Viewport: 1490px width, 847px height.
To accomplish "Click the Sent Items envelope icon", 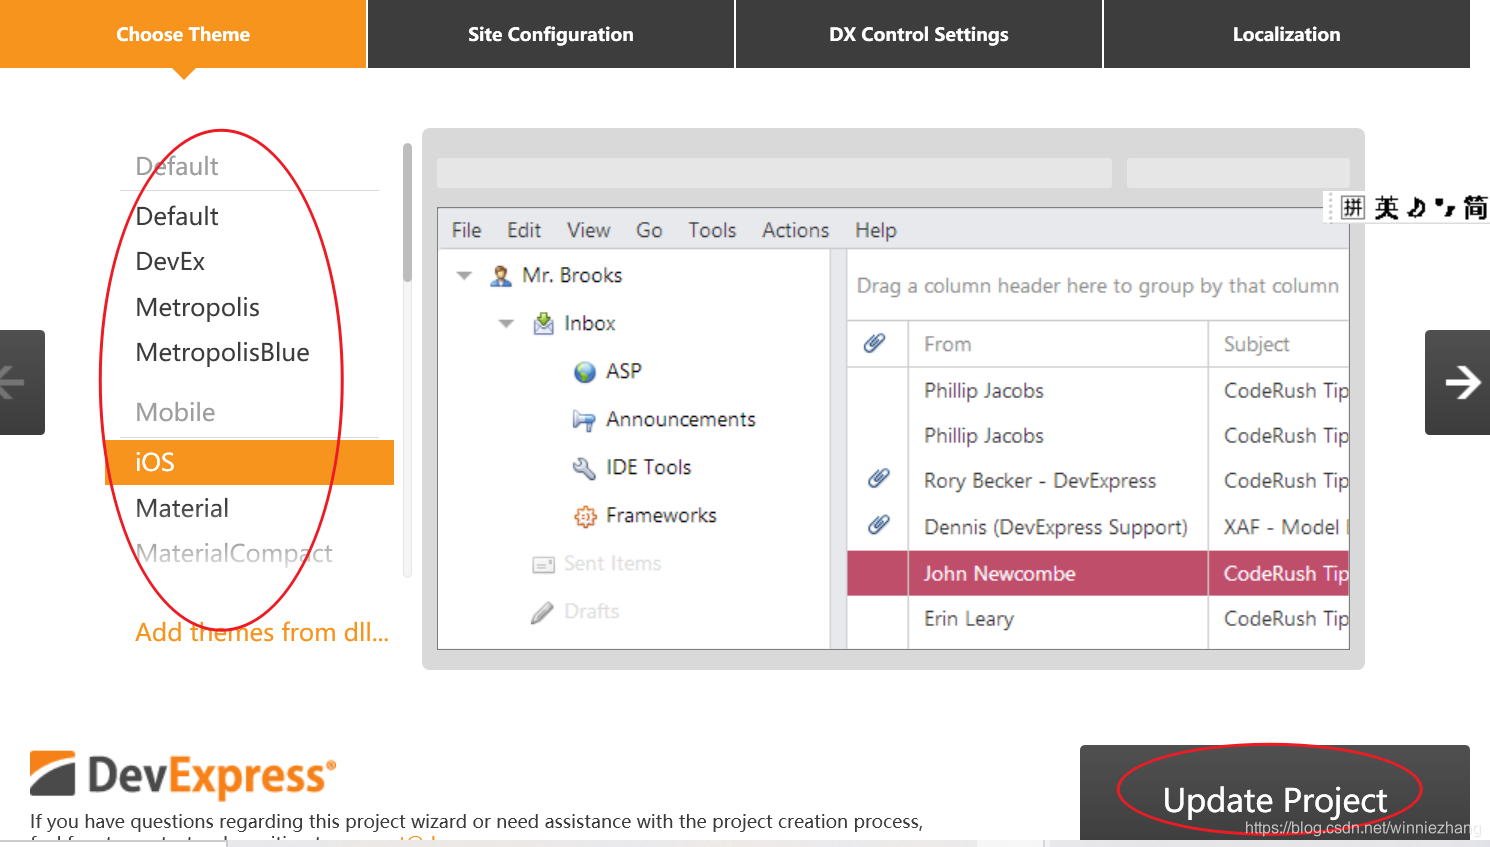I will 543,565.
